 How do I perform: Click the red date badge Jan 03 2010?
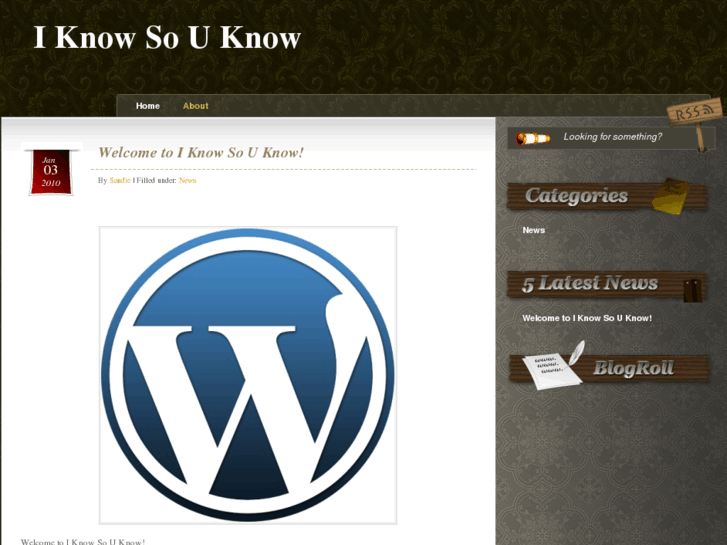click(x=51, y=171)
